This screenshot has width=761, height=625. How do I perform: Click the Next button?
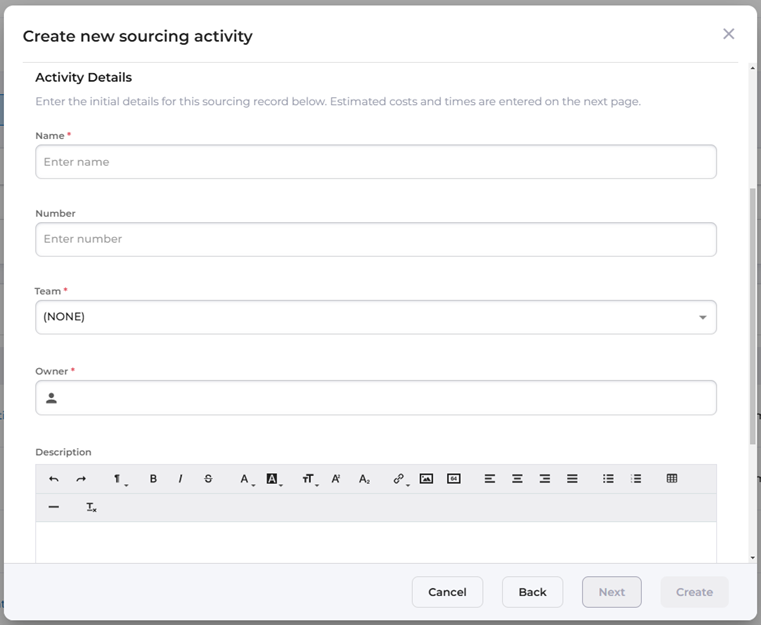pyautogui.click(x=612, y=592)
